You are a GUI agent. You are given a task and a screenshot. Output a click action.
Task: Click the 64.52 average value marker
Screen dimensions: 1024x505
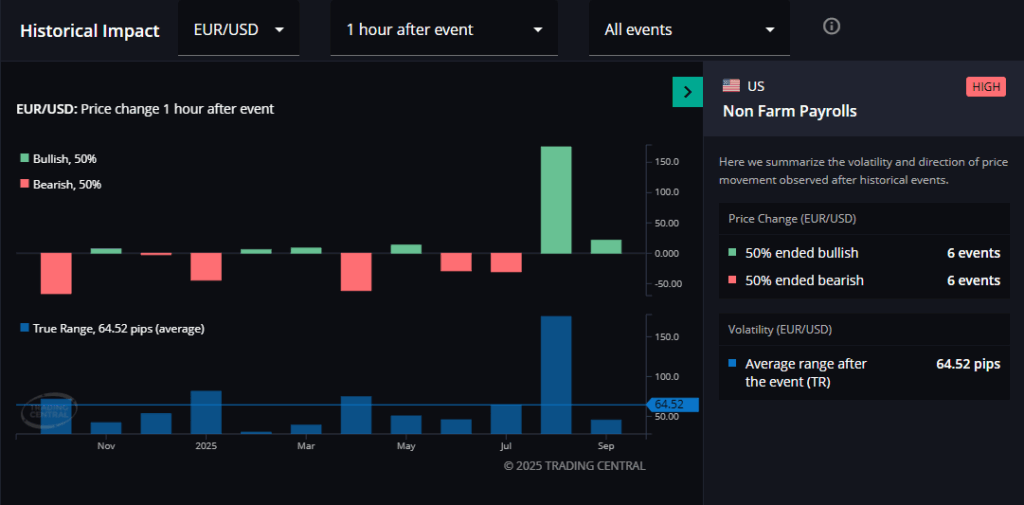pyautogui.click(x=669, y=404)
